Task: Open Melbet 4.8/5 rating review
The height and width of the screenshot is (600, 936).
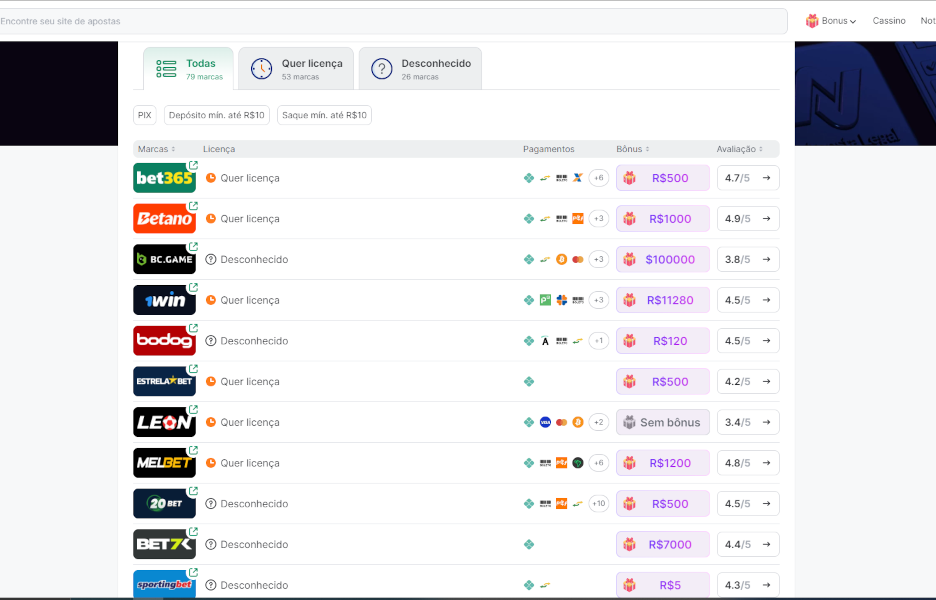Action: pyautogui.click(x=748, y=463)
